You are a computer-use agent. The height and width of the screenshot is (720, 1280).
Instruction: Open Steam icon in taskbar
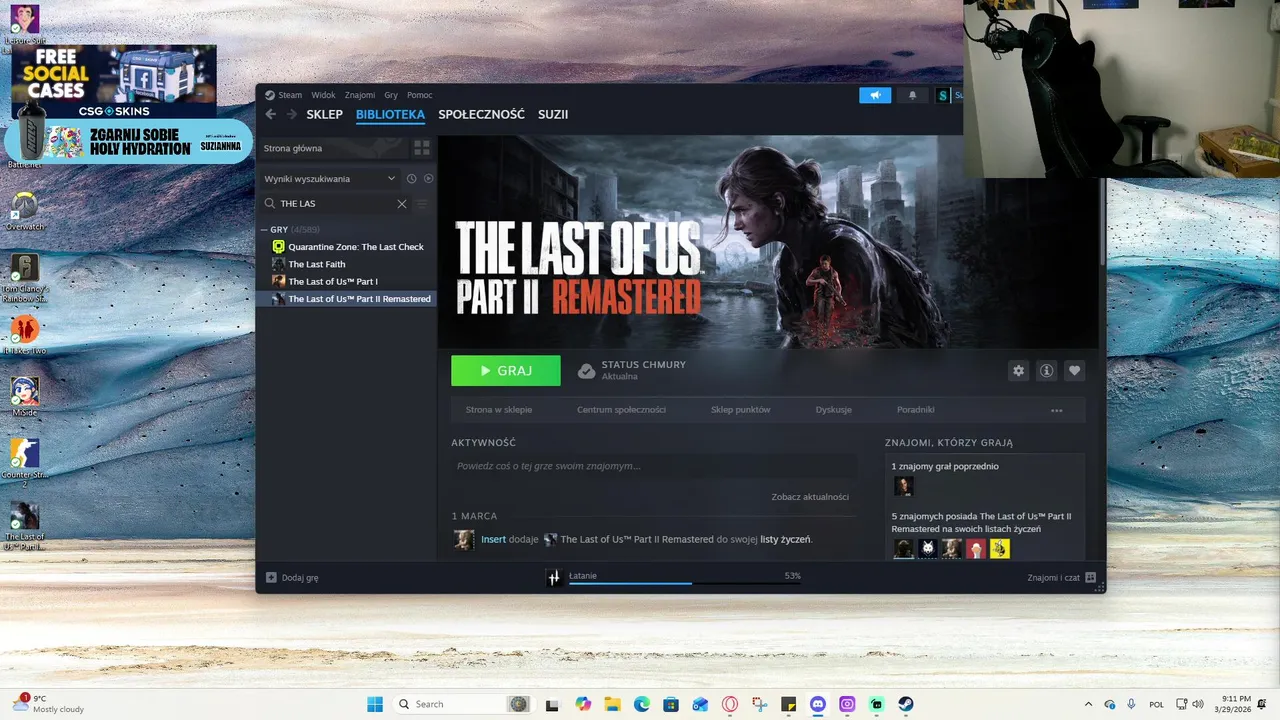coord(905,704)
